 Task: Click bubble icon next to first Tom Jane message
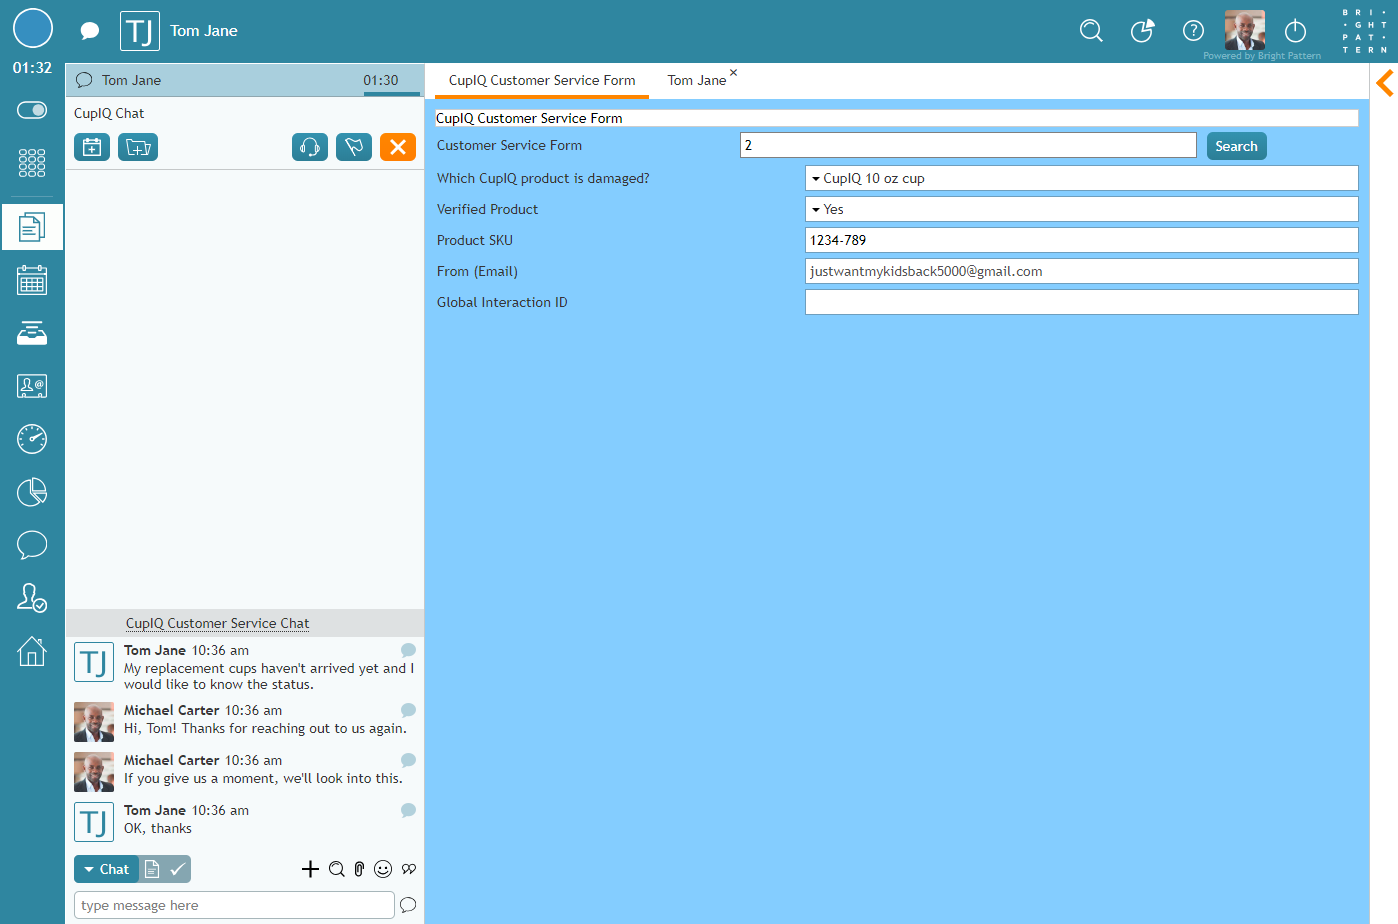408,650
